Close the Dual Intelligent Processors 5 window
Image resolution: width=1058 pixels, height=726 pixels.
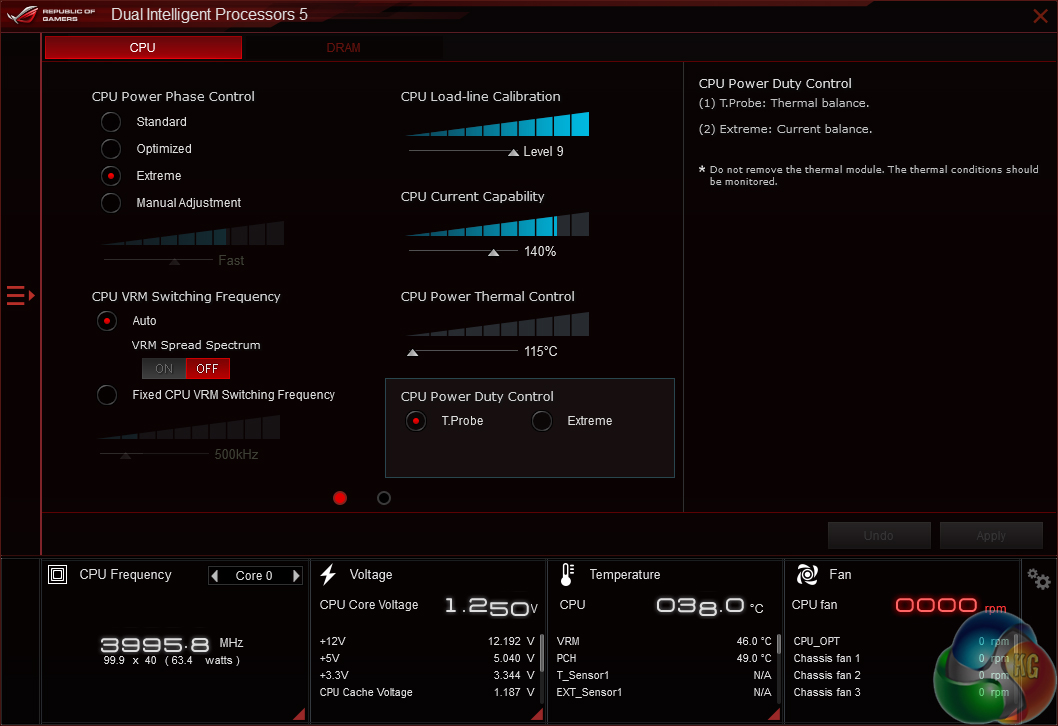(x=1040, y=16)
